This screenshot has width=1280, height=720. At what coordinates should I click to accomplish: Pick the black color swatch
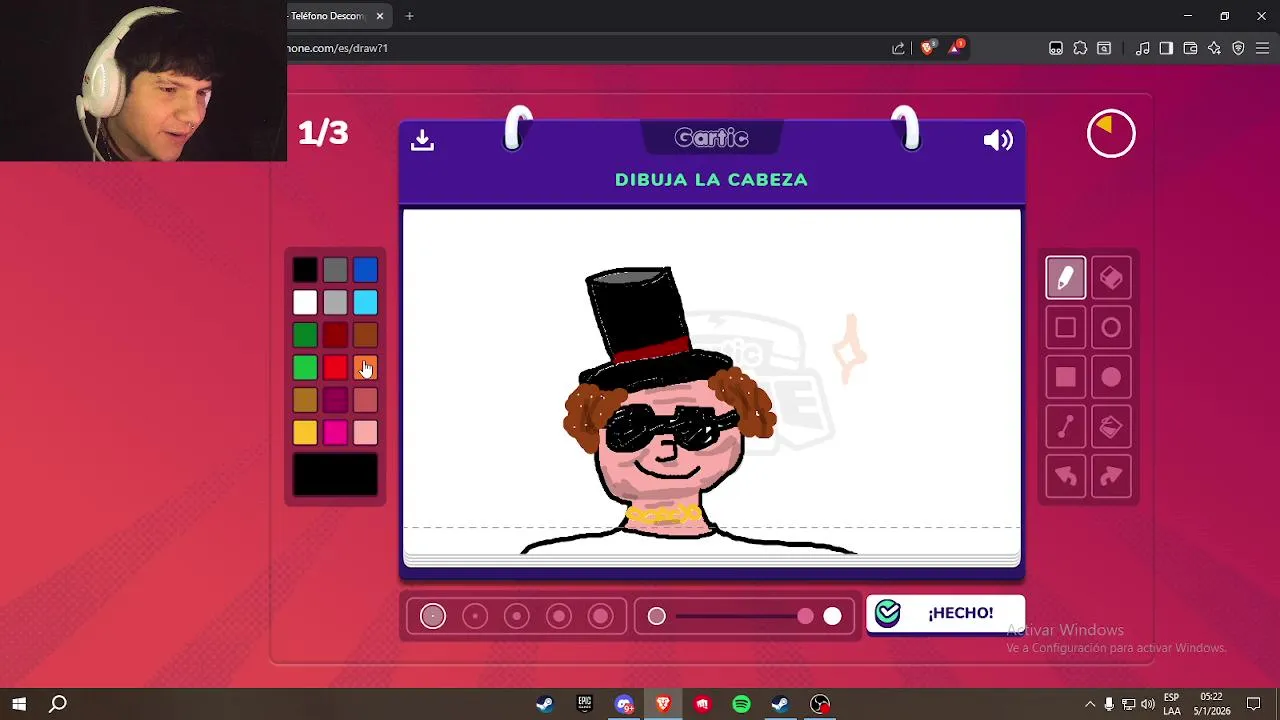point(305,269)
